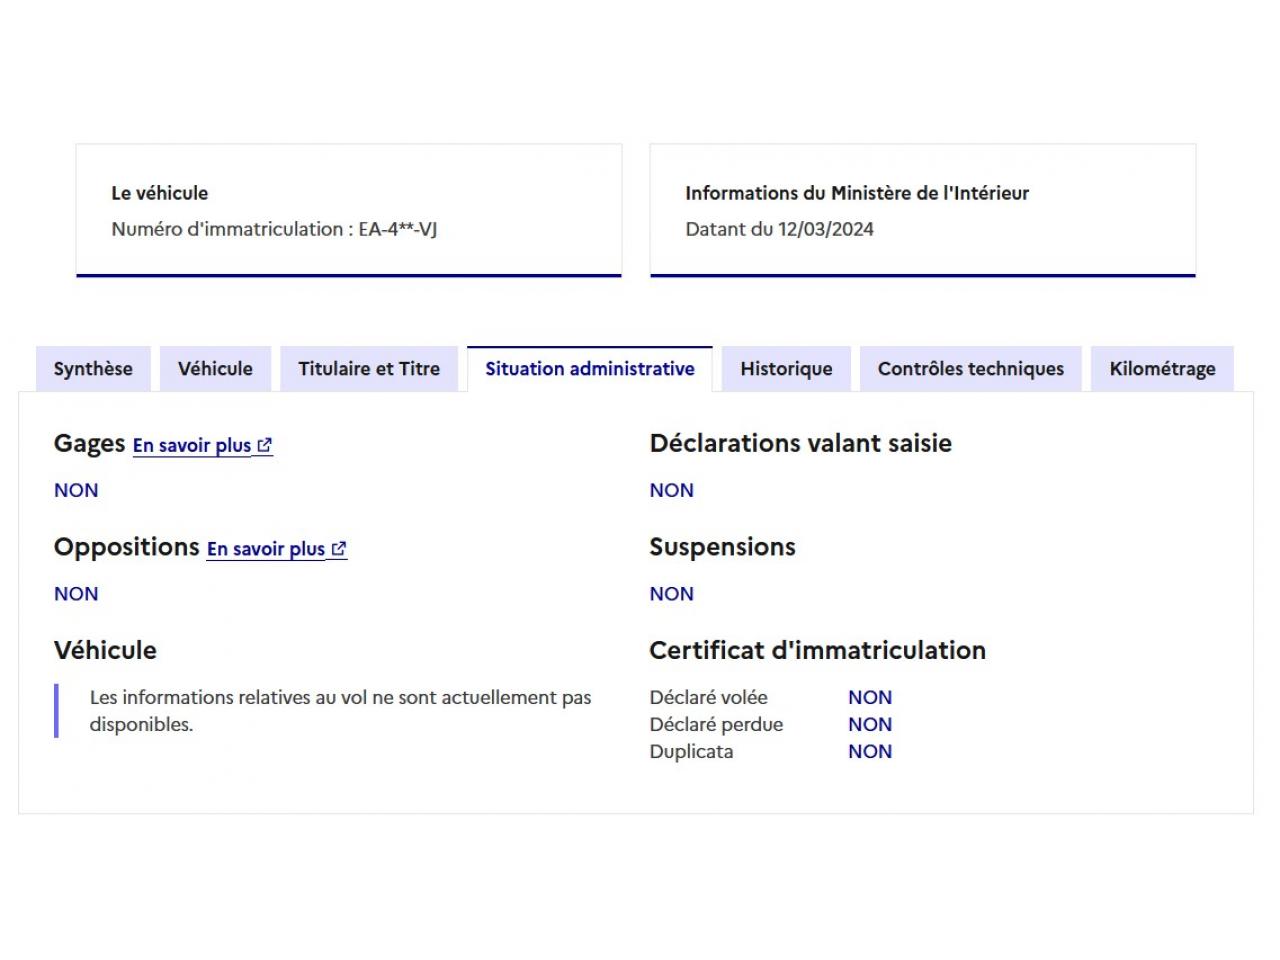Click the date 12/03/2024 text

825,229
